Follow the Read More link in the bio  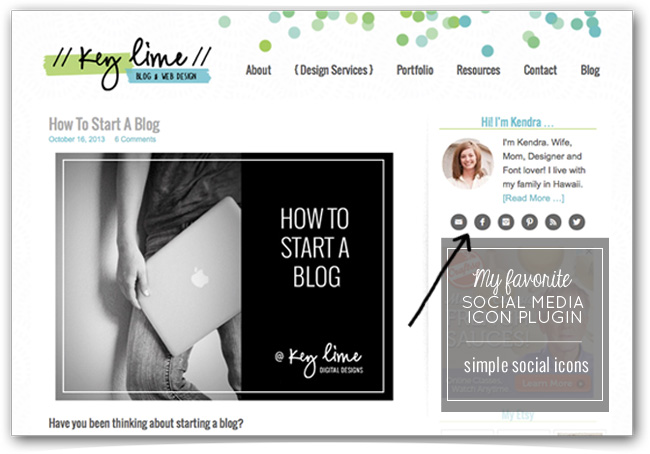pyautogui.click(x=533, y=198)
